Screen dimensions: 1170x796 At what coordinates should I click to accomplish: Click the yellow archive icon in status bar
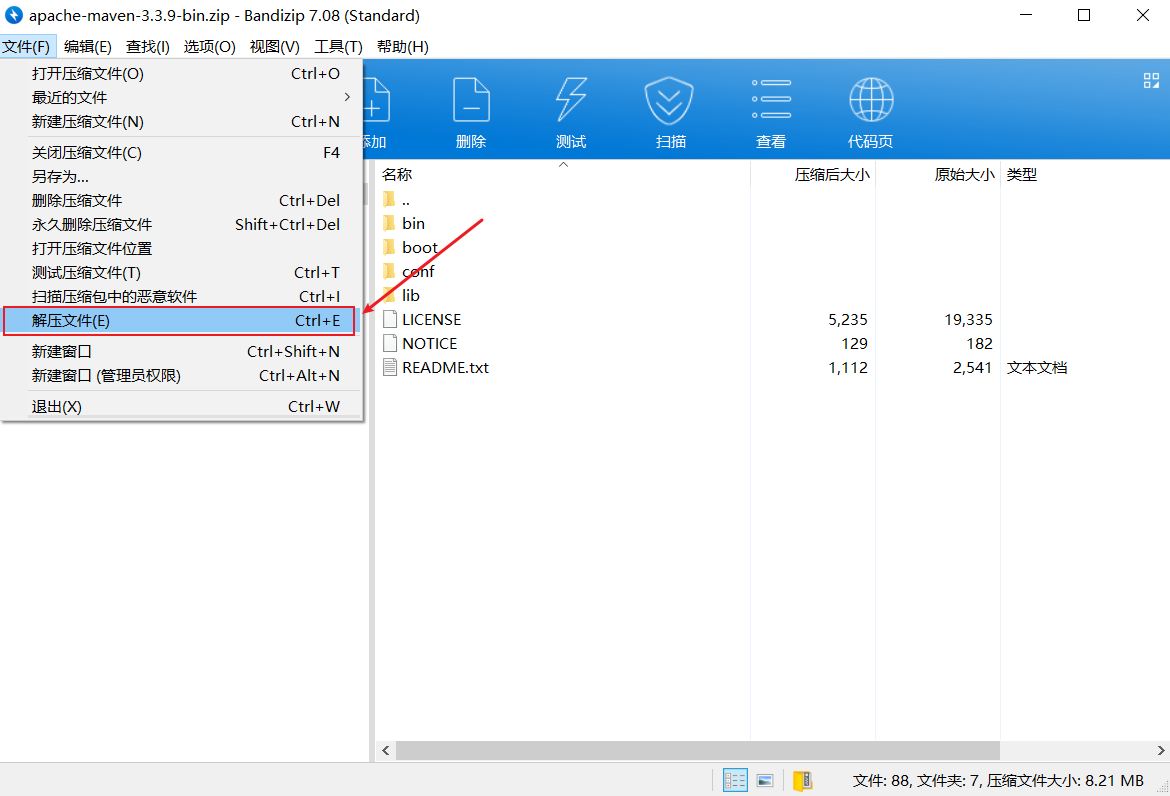pyautogui.click(x=802, y=780)
